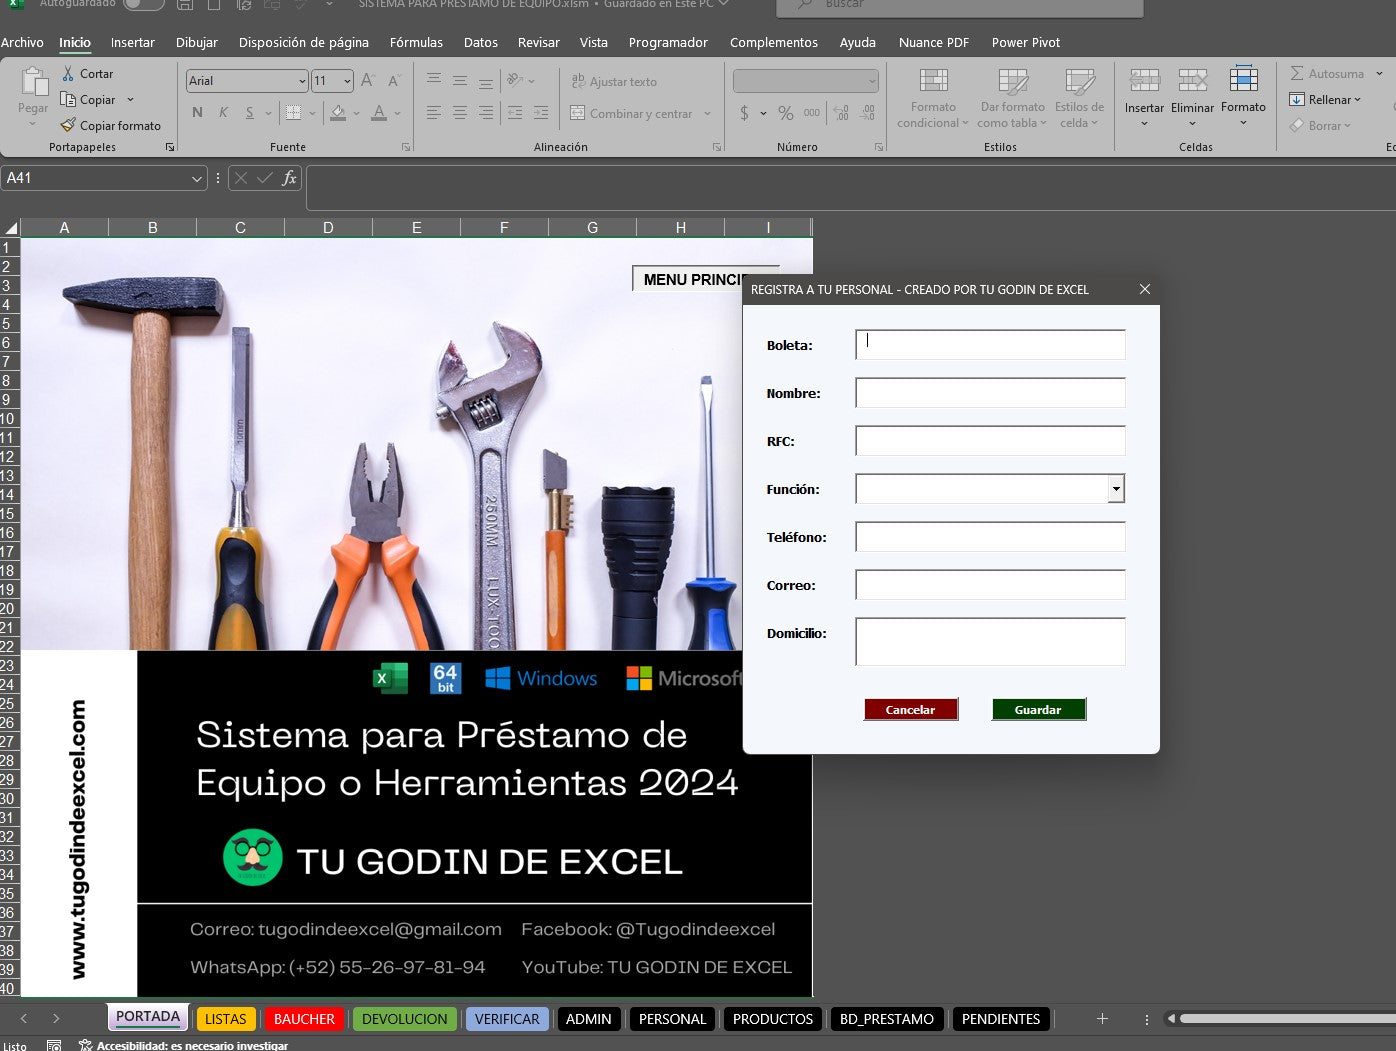Toggle the Autoguardado switch
Viewport: 1396px width, 1051px height.
pos(144,4)
